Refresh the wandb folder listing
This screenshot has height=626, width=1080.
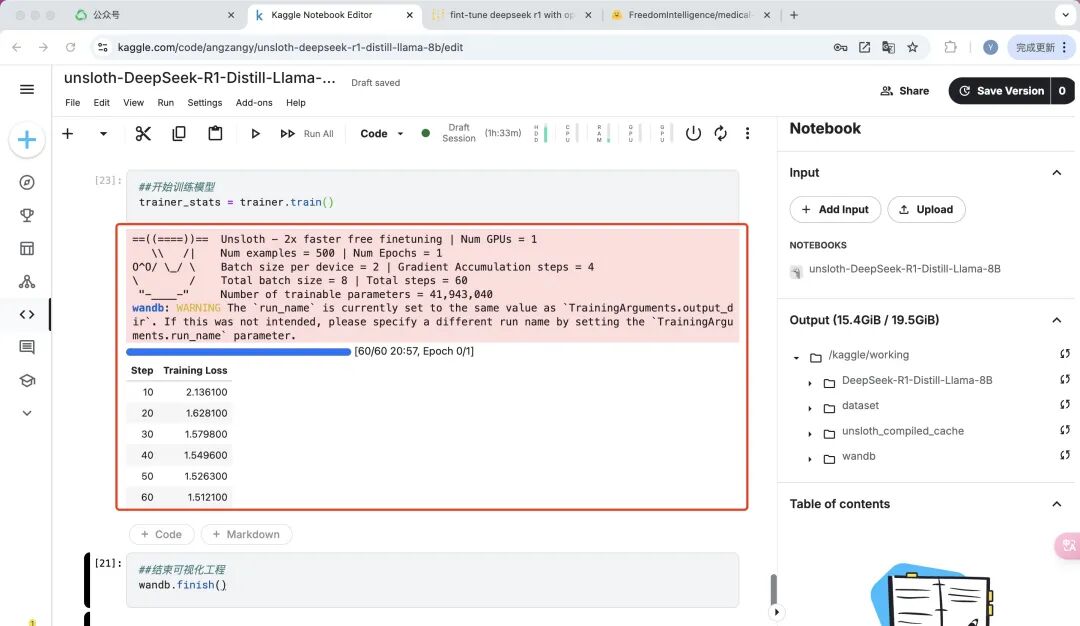[1065, 455]
